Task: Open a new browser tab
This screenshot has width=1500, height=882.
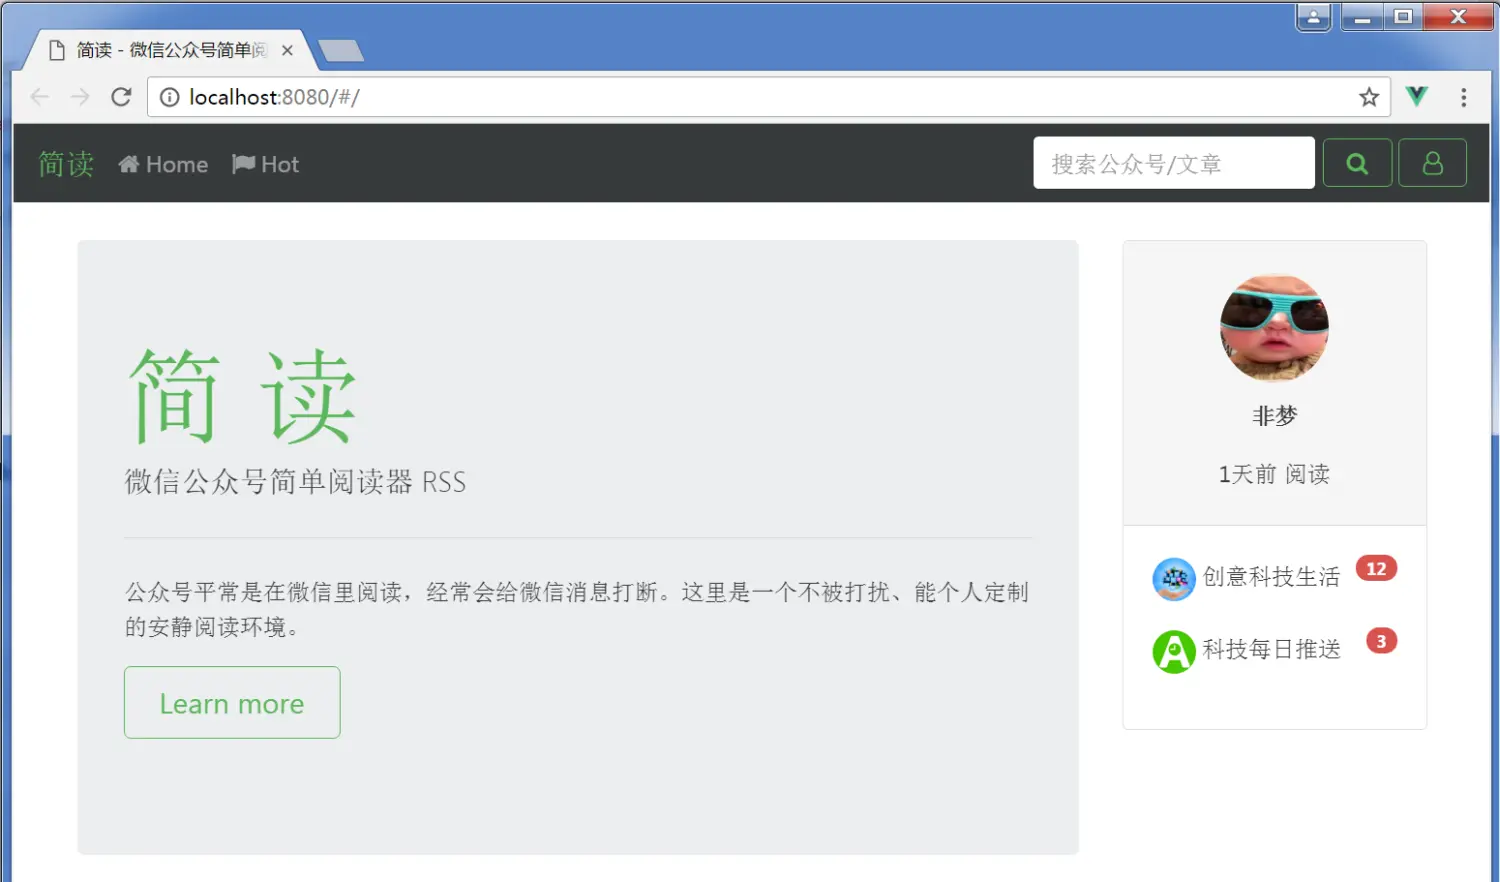Action: coord(340,51)
